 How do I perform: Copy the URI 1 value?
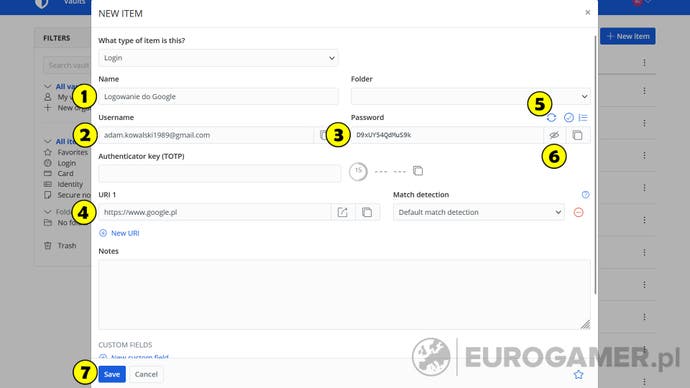tap(367, 212)
